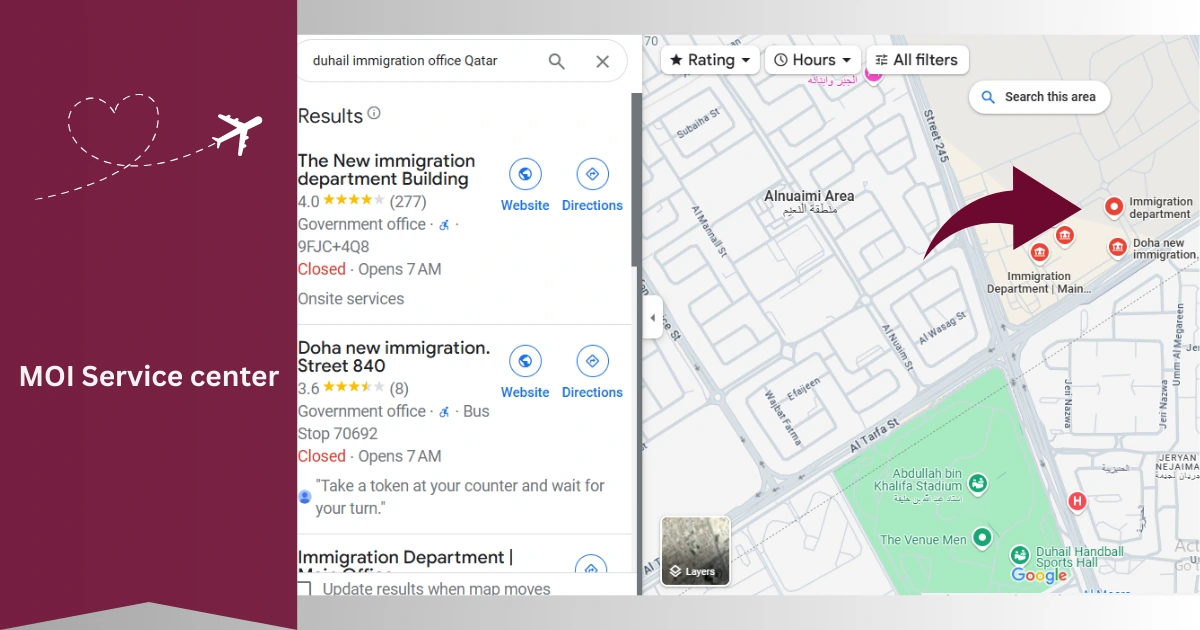The width and height of the screenshot is (1200, 630).
Task: Open The New immigration department Building result
Action: point(387,170)
